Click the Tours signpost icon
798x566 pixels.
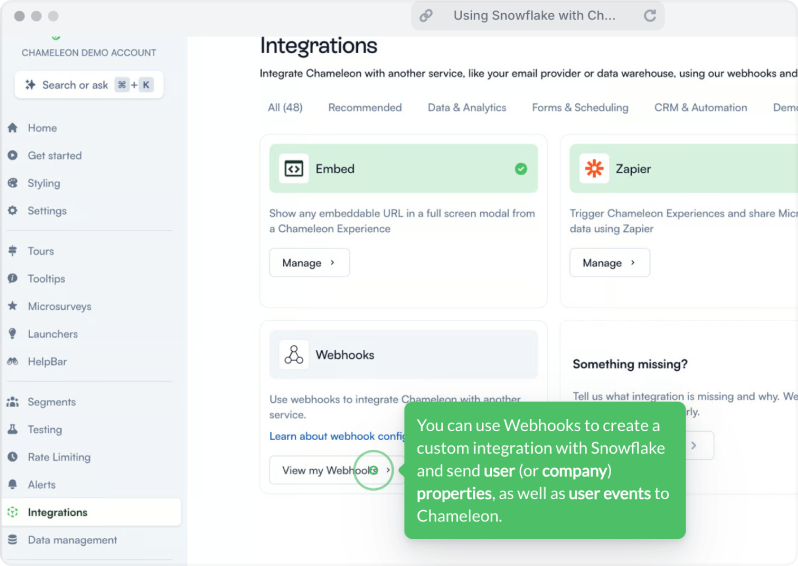click(x=13, y=250)
